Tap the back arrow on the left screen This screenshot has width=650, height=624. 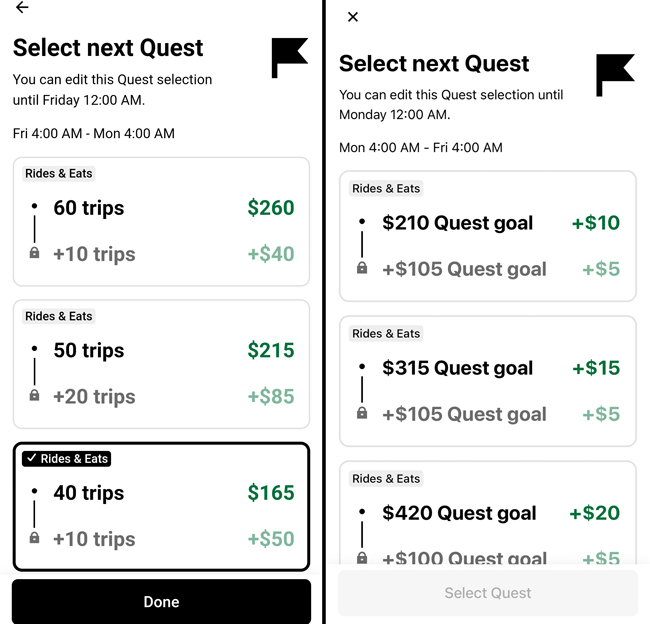[22, 7]
